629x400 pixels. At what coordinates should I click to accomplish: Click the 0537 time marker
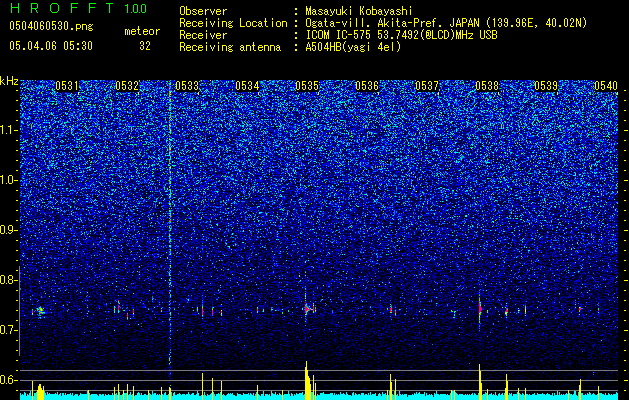coord(427,86)
